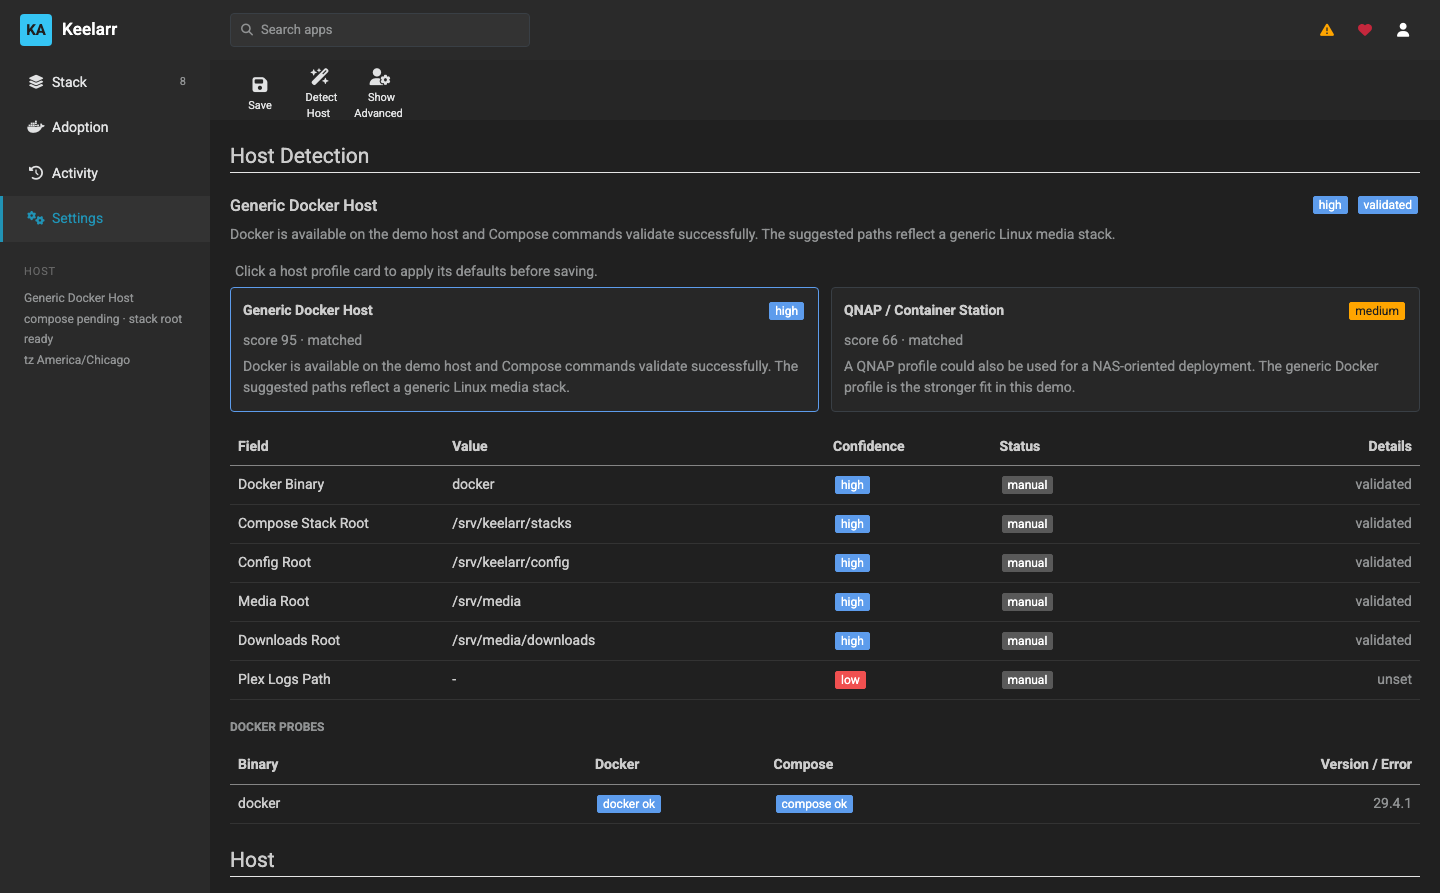Viewport: 1440px width, 893px height.
Task: Click the Keelarr KA logo icon
Action: [x=36, y=30]
